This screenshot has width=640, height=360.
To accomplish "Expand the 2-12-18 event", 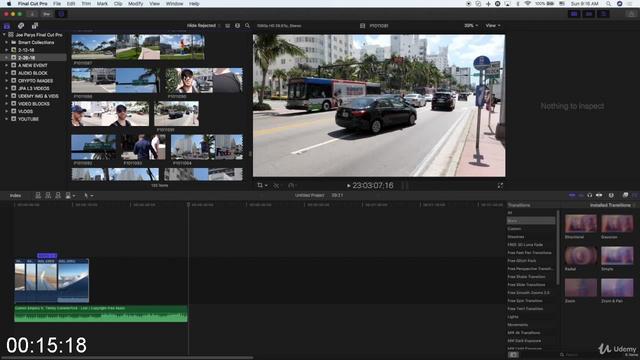I will tap(7, 50).
